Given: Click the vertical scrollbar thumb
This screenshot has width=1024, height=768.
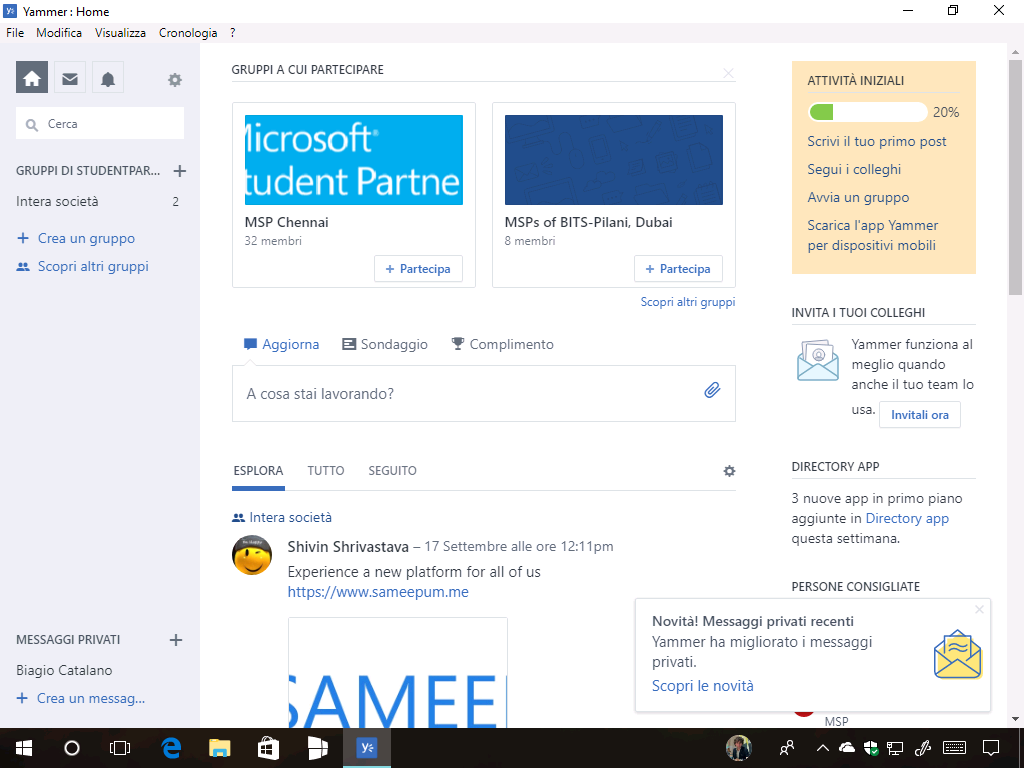Looking at the screenshot, I should coord(1015,176).
